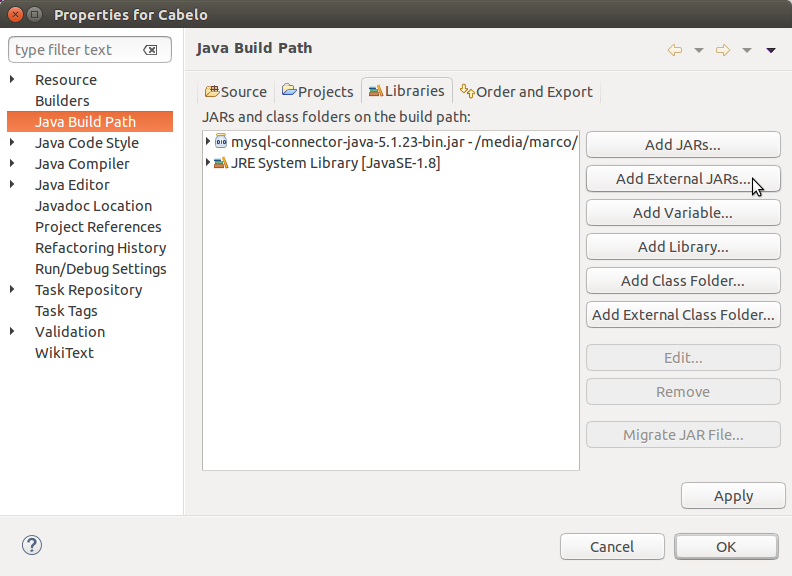Click the mysql-connector jar file icon
792x576 pixels.
(221, 141)
